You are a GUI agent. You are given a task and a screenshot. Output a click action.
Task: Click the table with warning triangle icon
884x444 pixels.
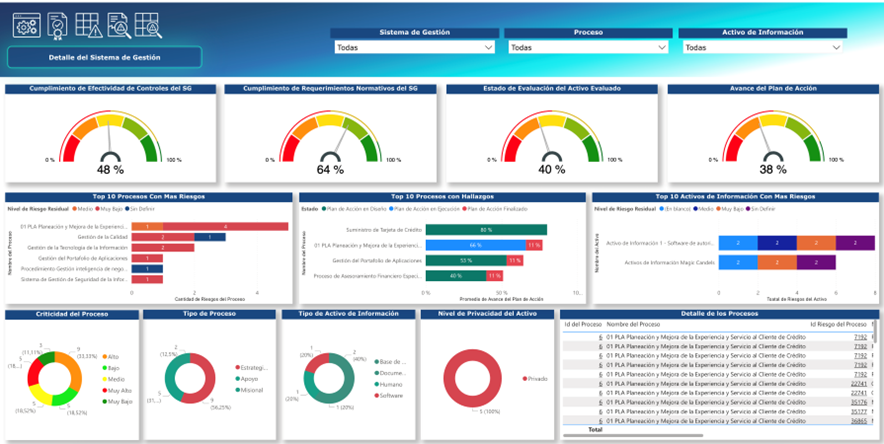[88, 25]
